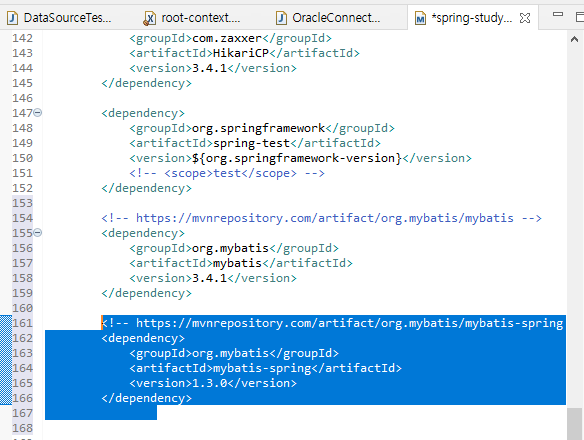Close the spring-study editor tab

[x=525, y=18]
